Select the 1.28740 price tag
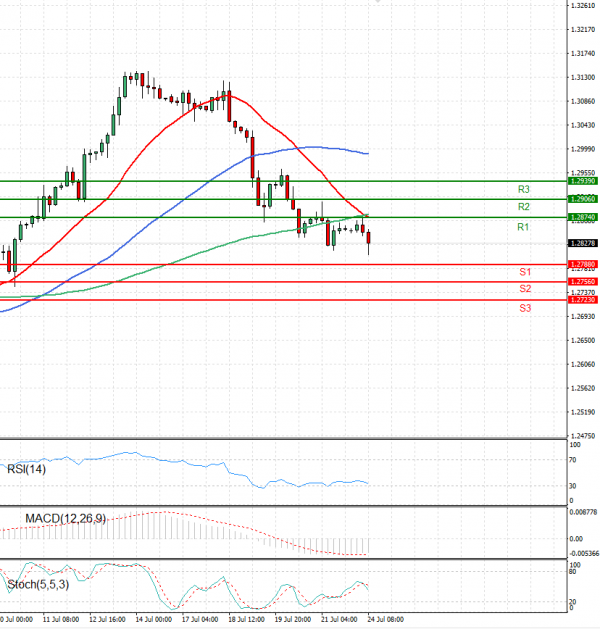 pyautogui.click(x=583, y=217)
